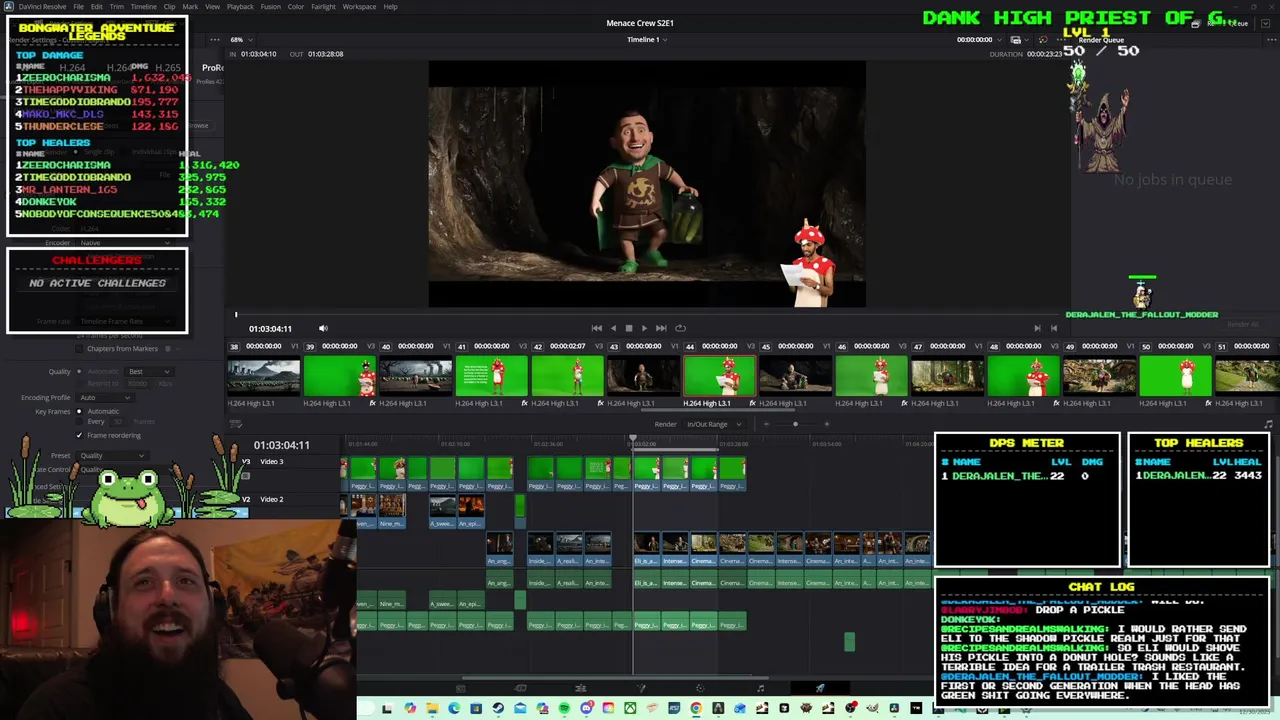The width and height of the screenshot is (1280, 720).
Task: Adjust the timeline zoom slider near Render
Action: pyautogui.click(x=795, y=424)
